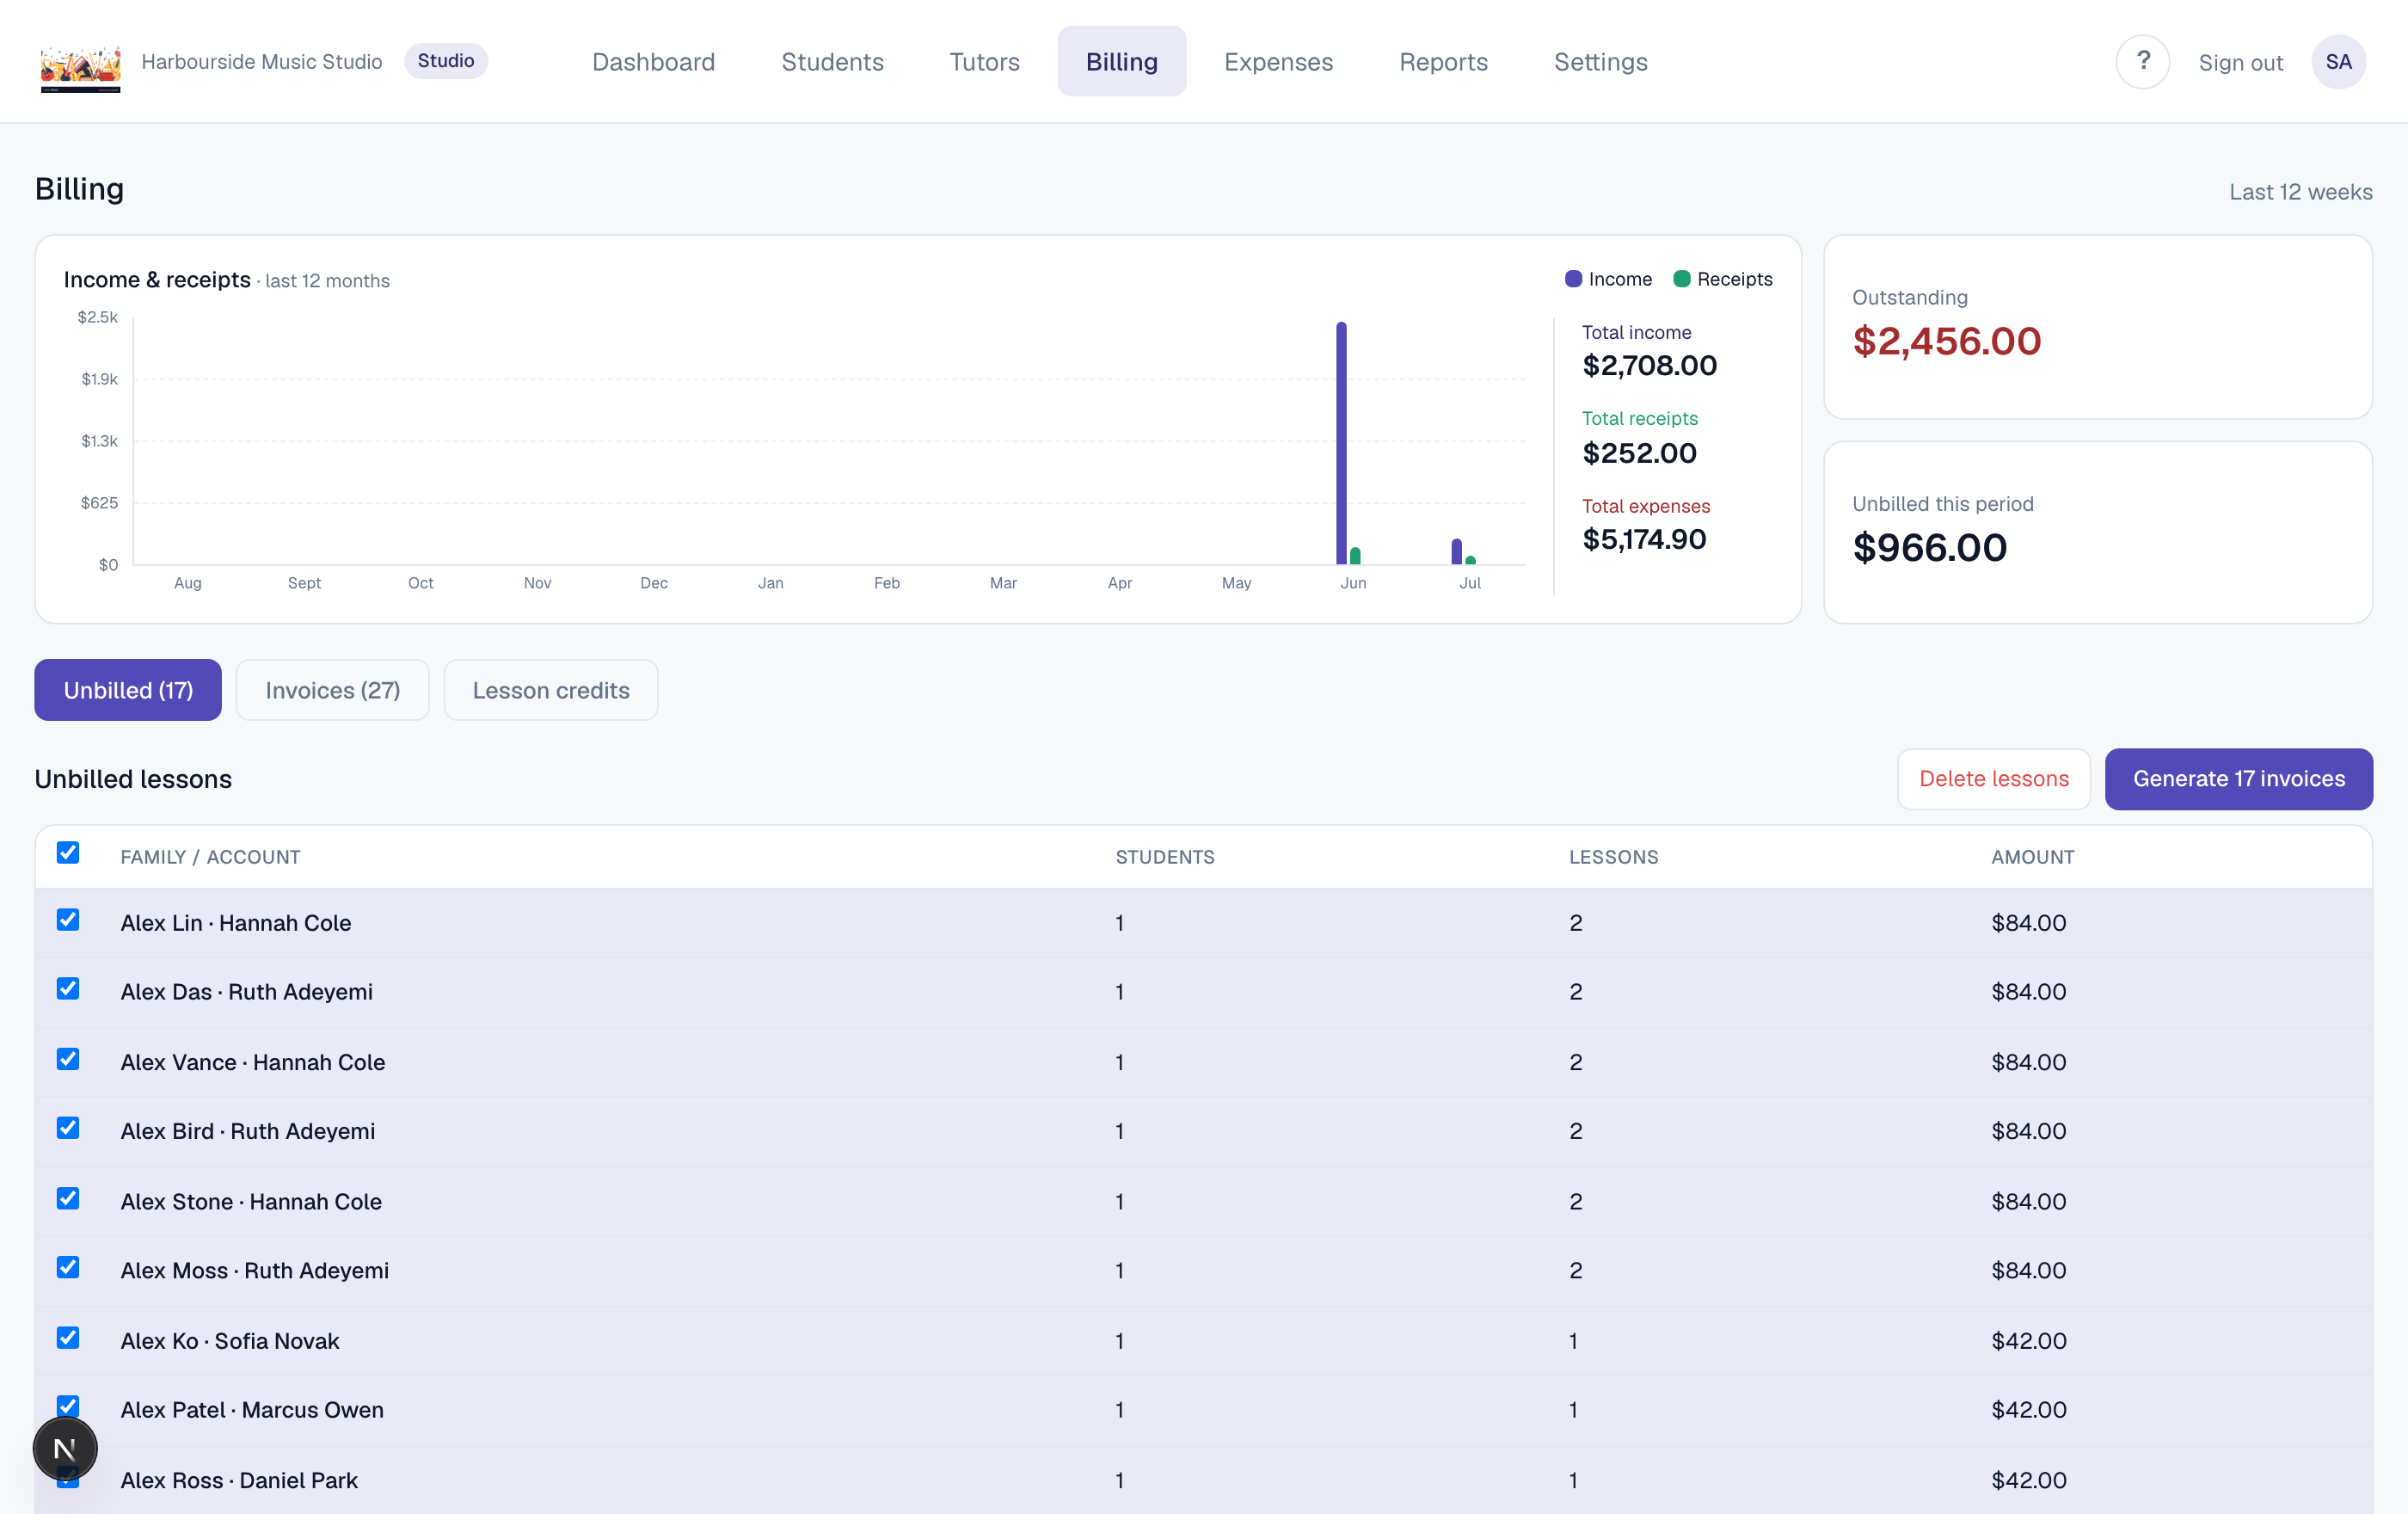Switch to the Unbilled (17) tab
This screenshot has width=2408, height=1514.
pyautogui.click(x=128, y=690)
